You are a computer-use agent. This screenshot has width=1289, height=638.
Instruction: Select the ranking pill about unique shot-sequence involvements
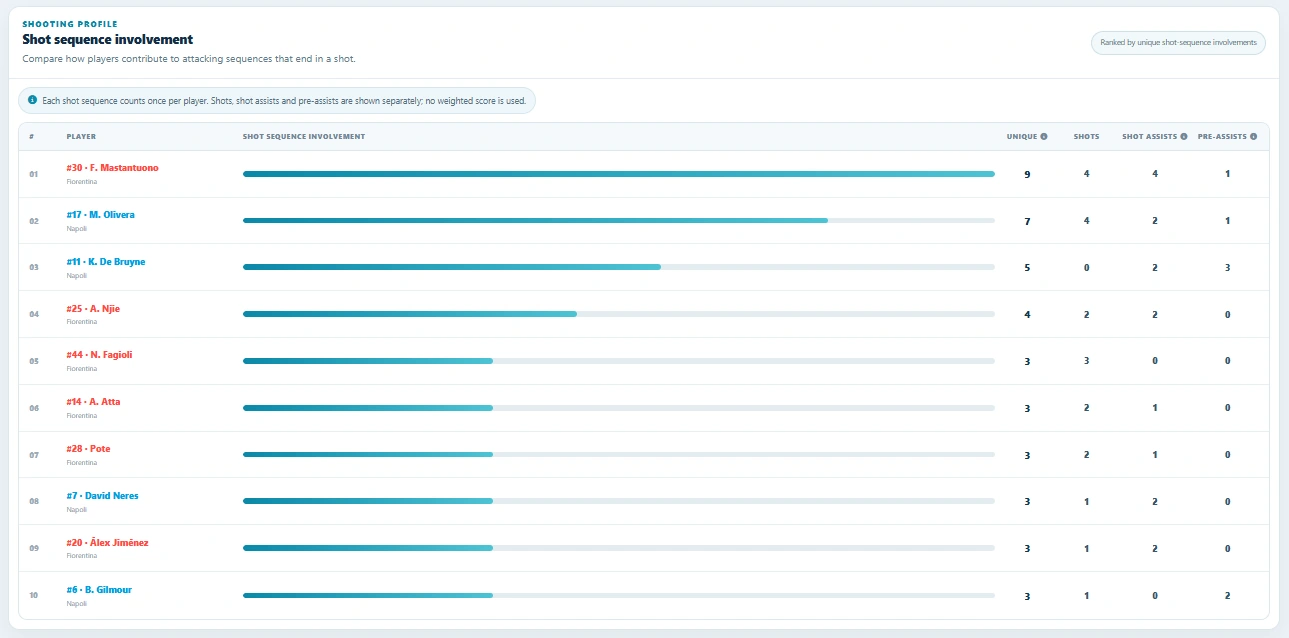coord(1179,43)
